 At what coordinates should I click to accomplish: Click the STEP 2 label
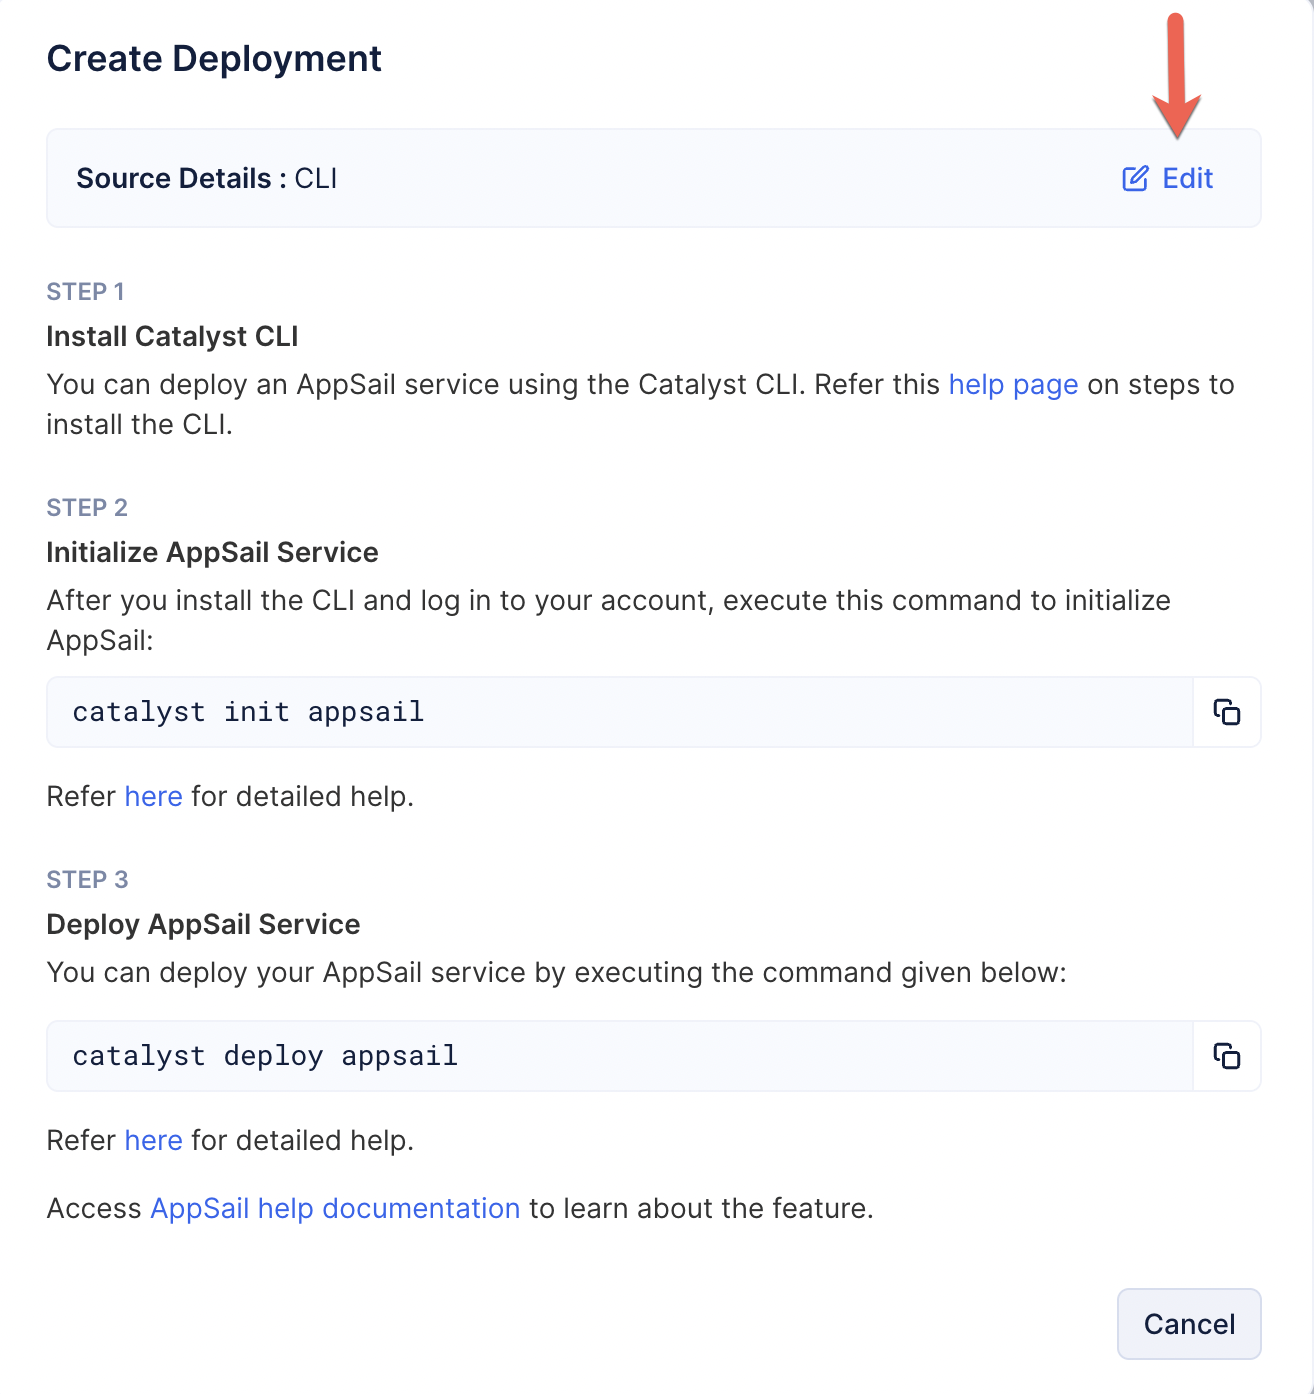[x=87, y=508]
